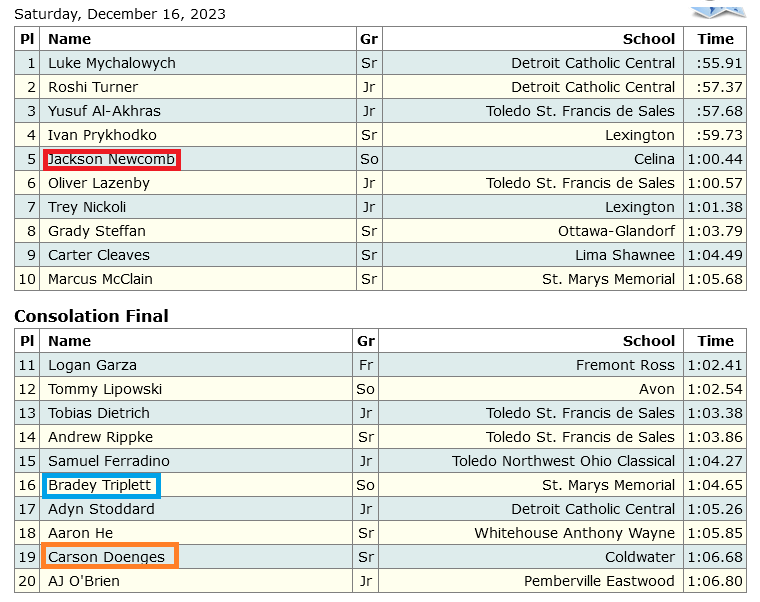760x602 pixels.
Task: Click Tommy Lipowski's name
Action: 105,389
